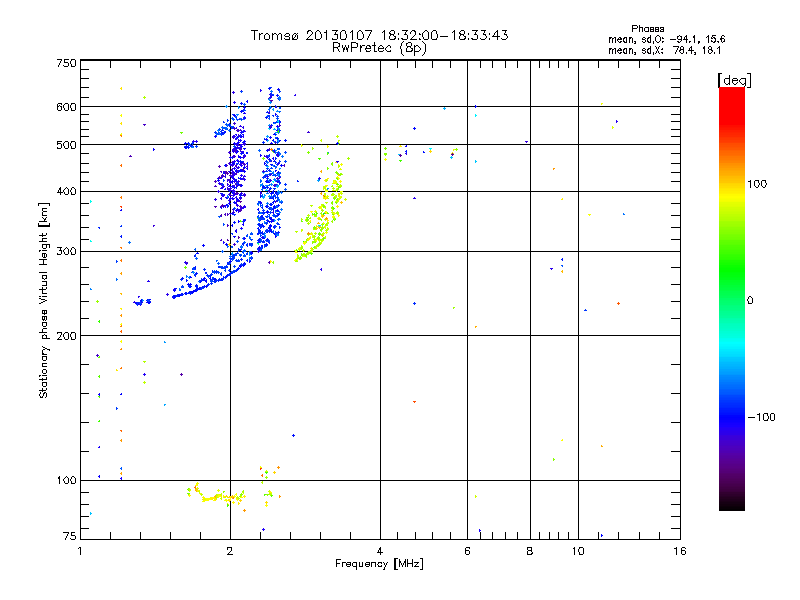Click the 'Phases' heading above the statistics

tap(647, 29)
